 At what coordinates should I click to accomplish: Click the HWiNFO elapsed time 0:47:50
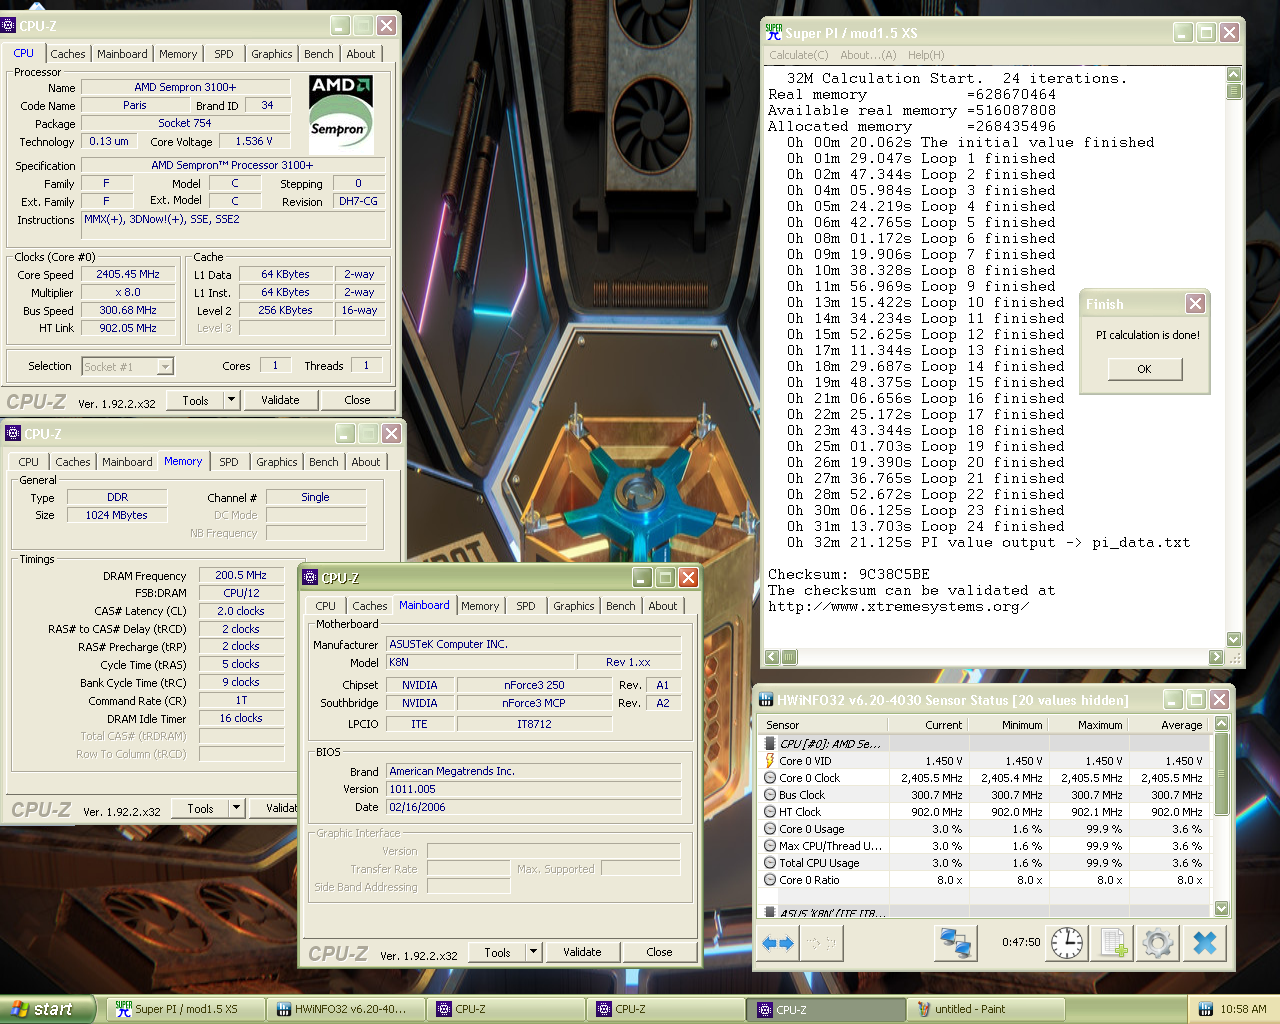pyautogui.click(x=1021, y=942)
